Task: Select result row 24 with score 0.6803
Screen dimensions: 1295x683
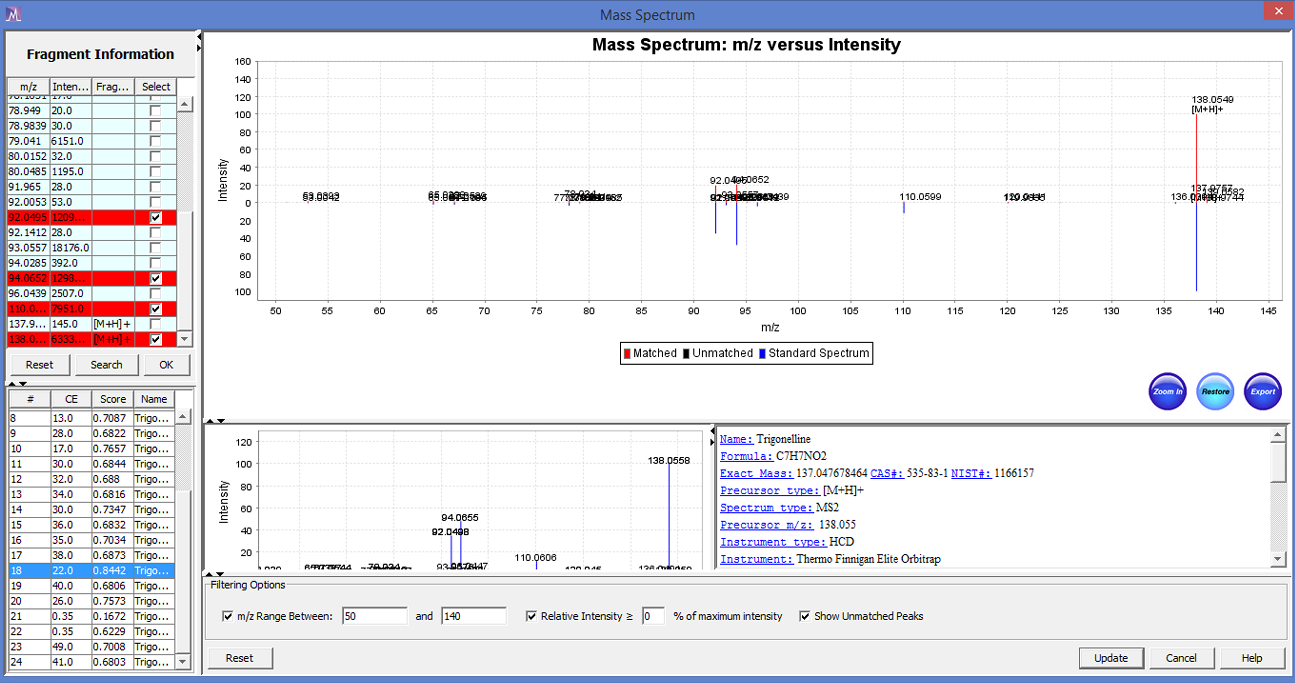Action: pos(91,662)
